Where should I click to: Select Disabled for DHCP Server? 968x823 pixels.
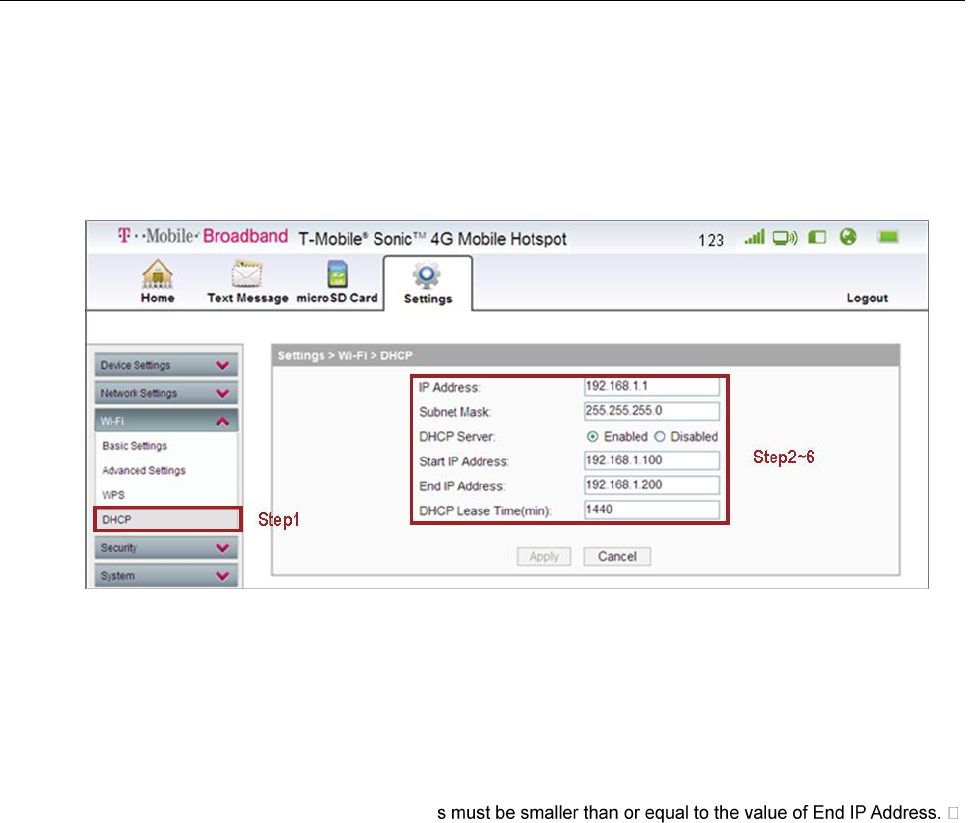660,437
